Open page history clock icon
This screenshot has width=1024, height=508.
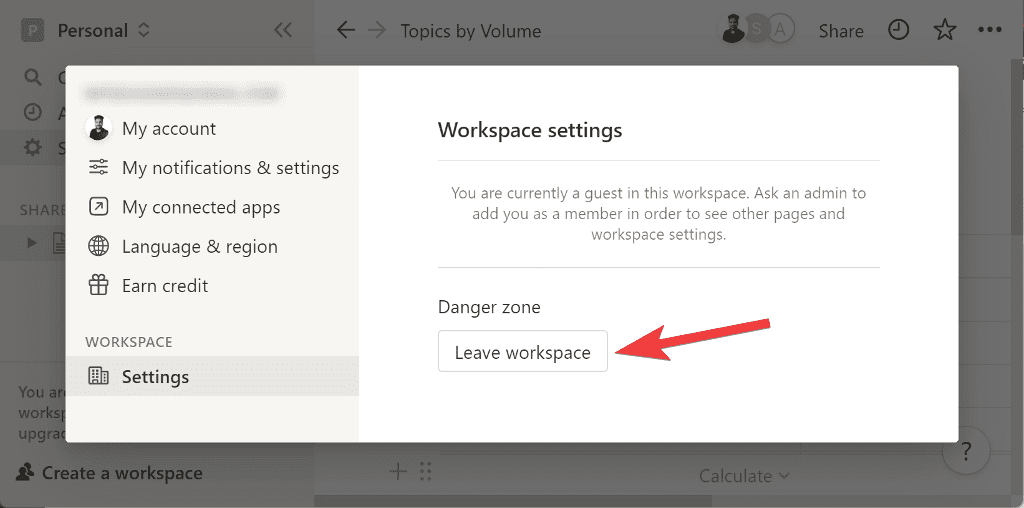click(x=899, y=31)
